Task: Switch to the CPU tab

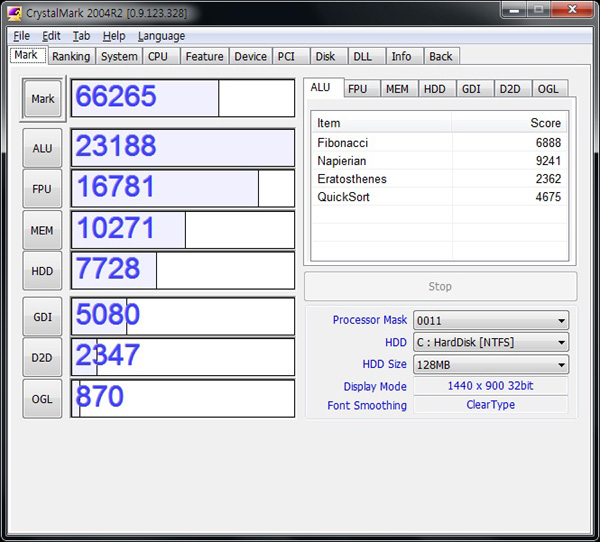Action: (x=161, y=56)
